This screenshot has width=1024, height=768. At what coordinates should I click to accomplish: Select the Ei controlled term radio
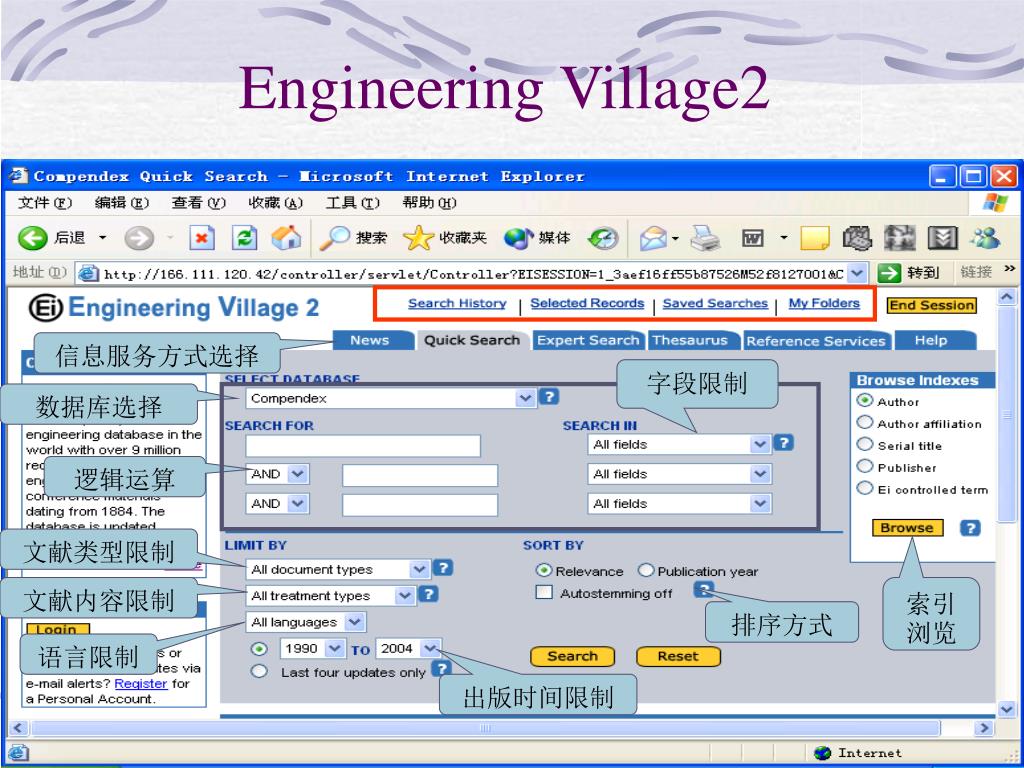(865, 488)
